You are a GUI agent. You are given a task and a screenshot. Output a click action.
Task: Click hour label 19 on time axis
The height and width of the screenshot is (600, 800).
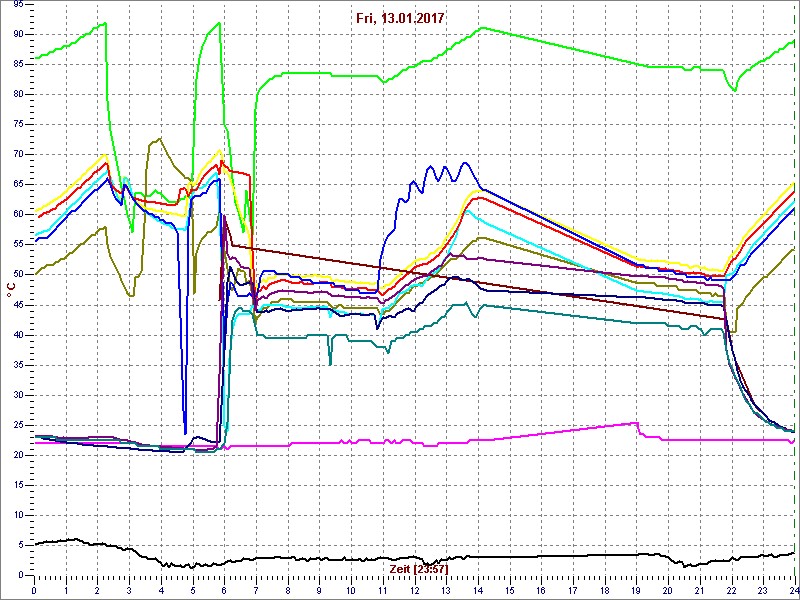(637, 590)
